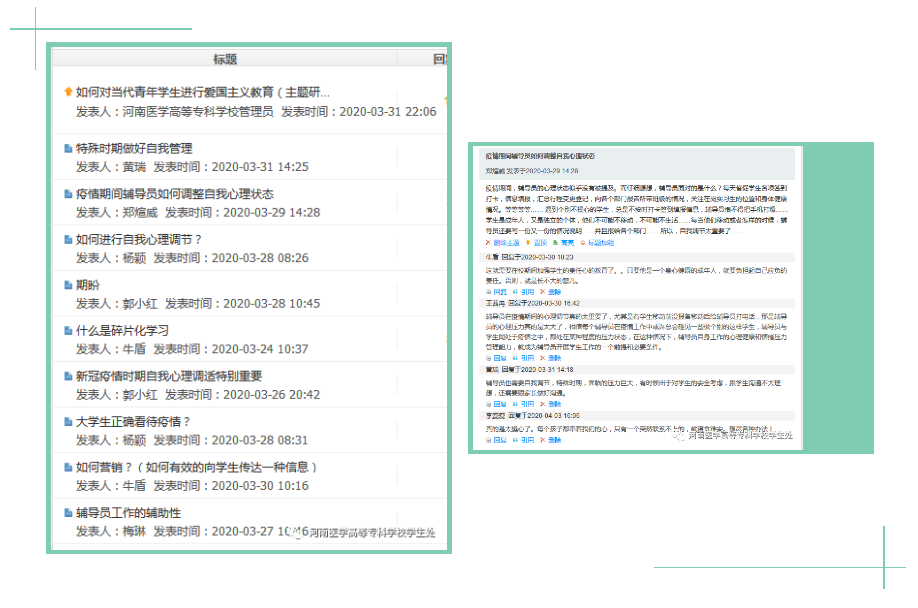Image resolution: width=918 pixels, height=608 pixels.
Task: Open thread 疫情期间辅导员如何调整自我心理状态
Action: 174,194
